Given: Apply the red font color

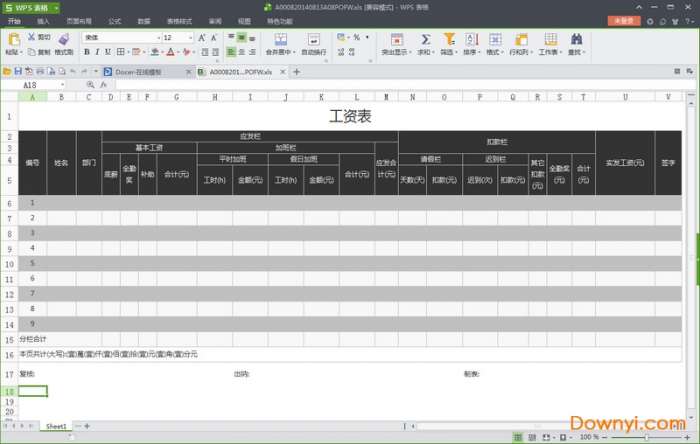Looking at the screenshot, I should [x=171, y=52].
